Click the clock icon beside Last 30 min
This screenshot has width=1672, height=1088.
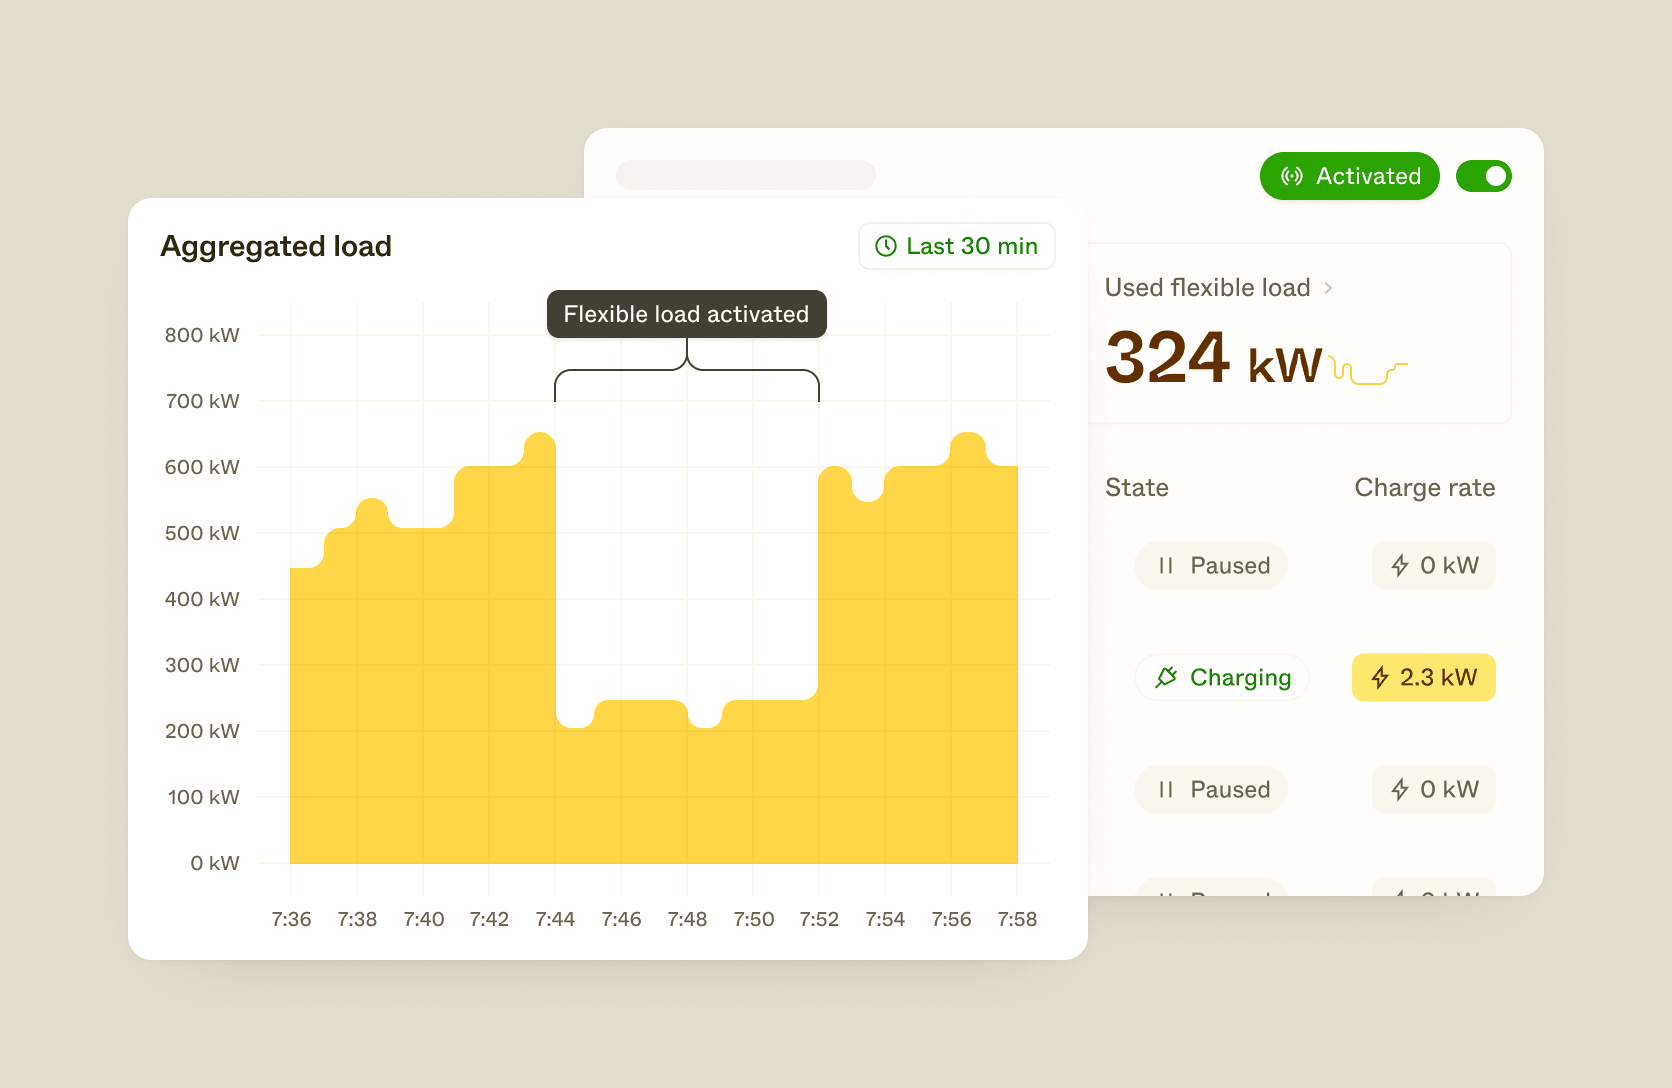[886, 246]
